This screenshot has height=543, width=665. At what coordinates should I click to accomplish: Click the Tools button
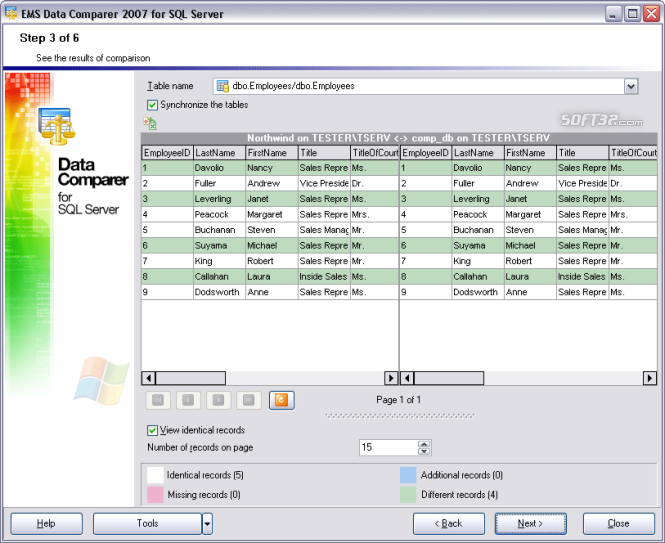[x=147, y=524]
